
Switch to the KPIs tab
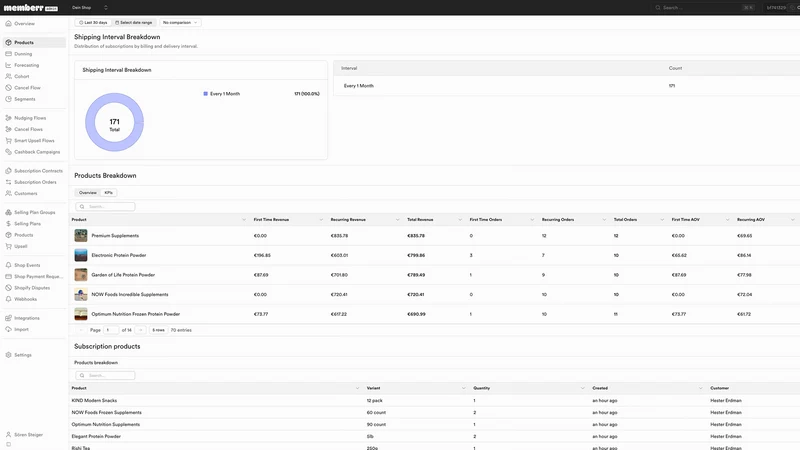[x=109, y=193]
